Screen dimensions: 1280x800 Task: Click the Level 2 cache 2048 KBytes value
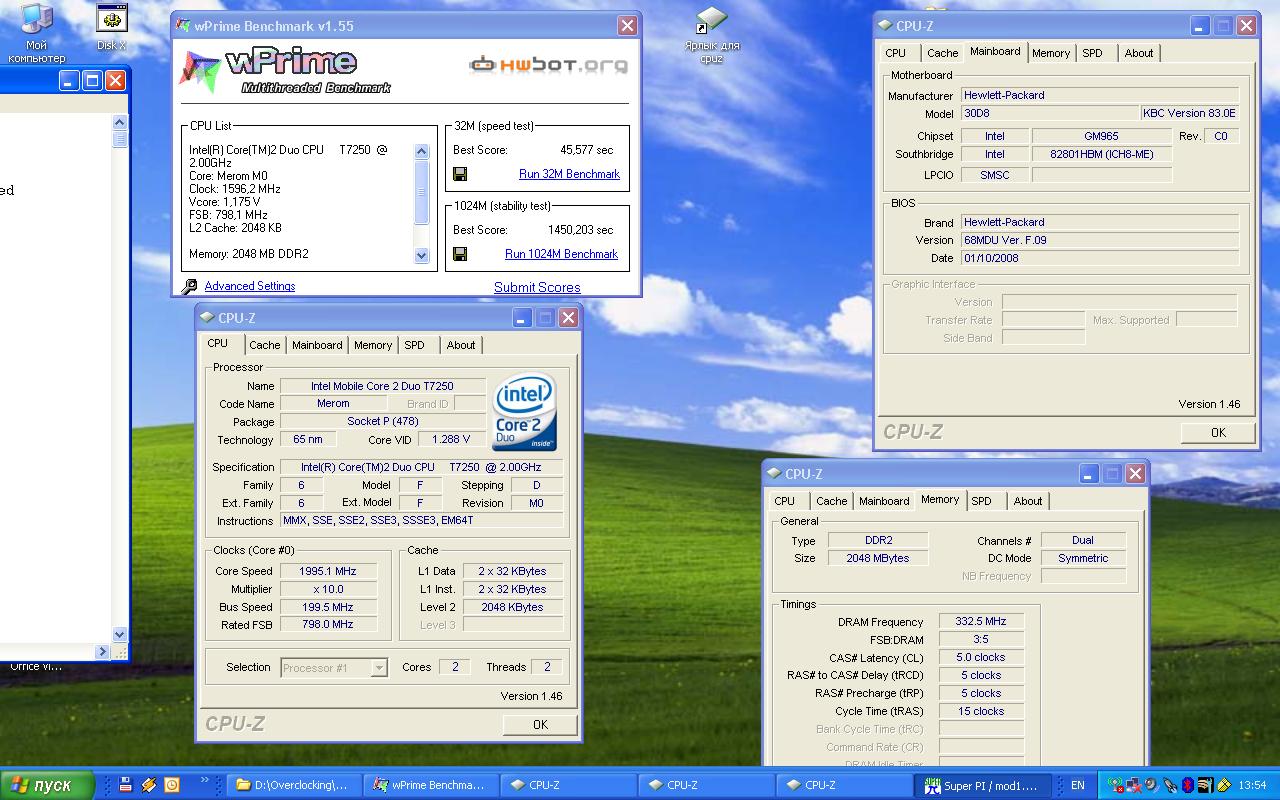click(512, 607)
